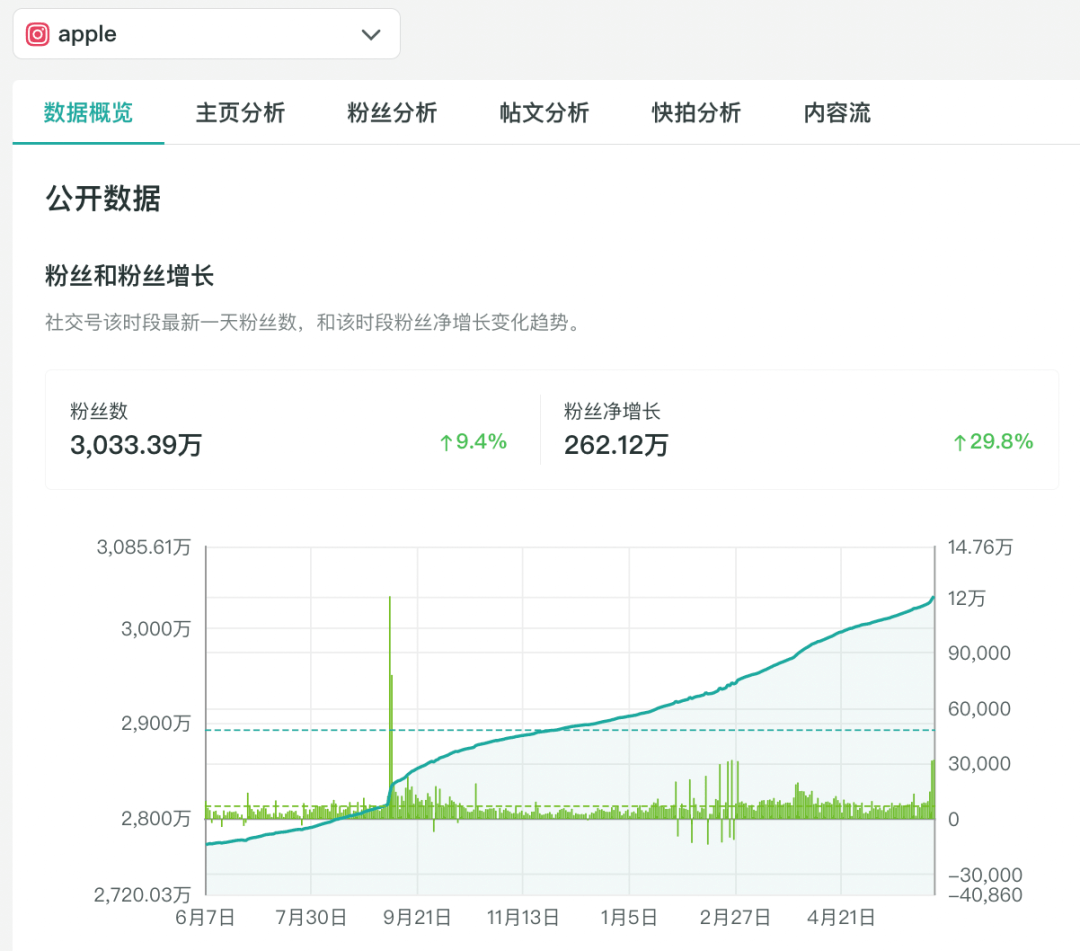This screenshot has width=1080, height=951.
Task: Open the 主页分析 tab
Action: pyautogui.click(x=240, y=113)
